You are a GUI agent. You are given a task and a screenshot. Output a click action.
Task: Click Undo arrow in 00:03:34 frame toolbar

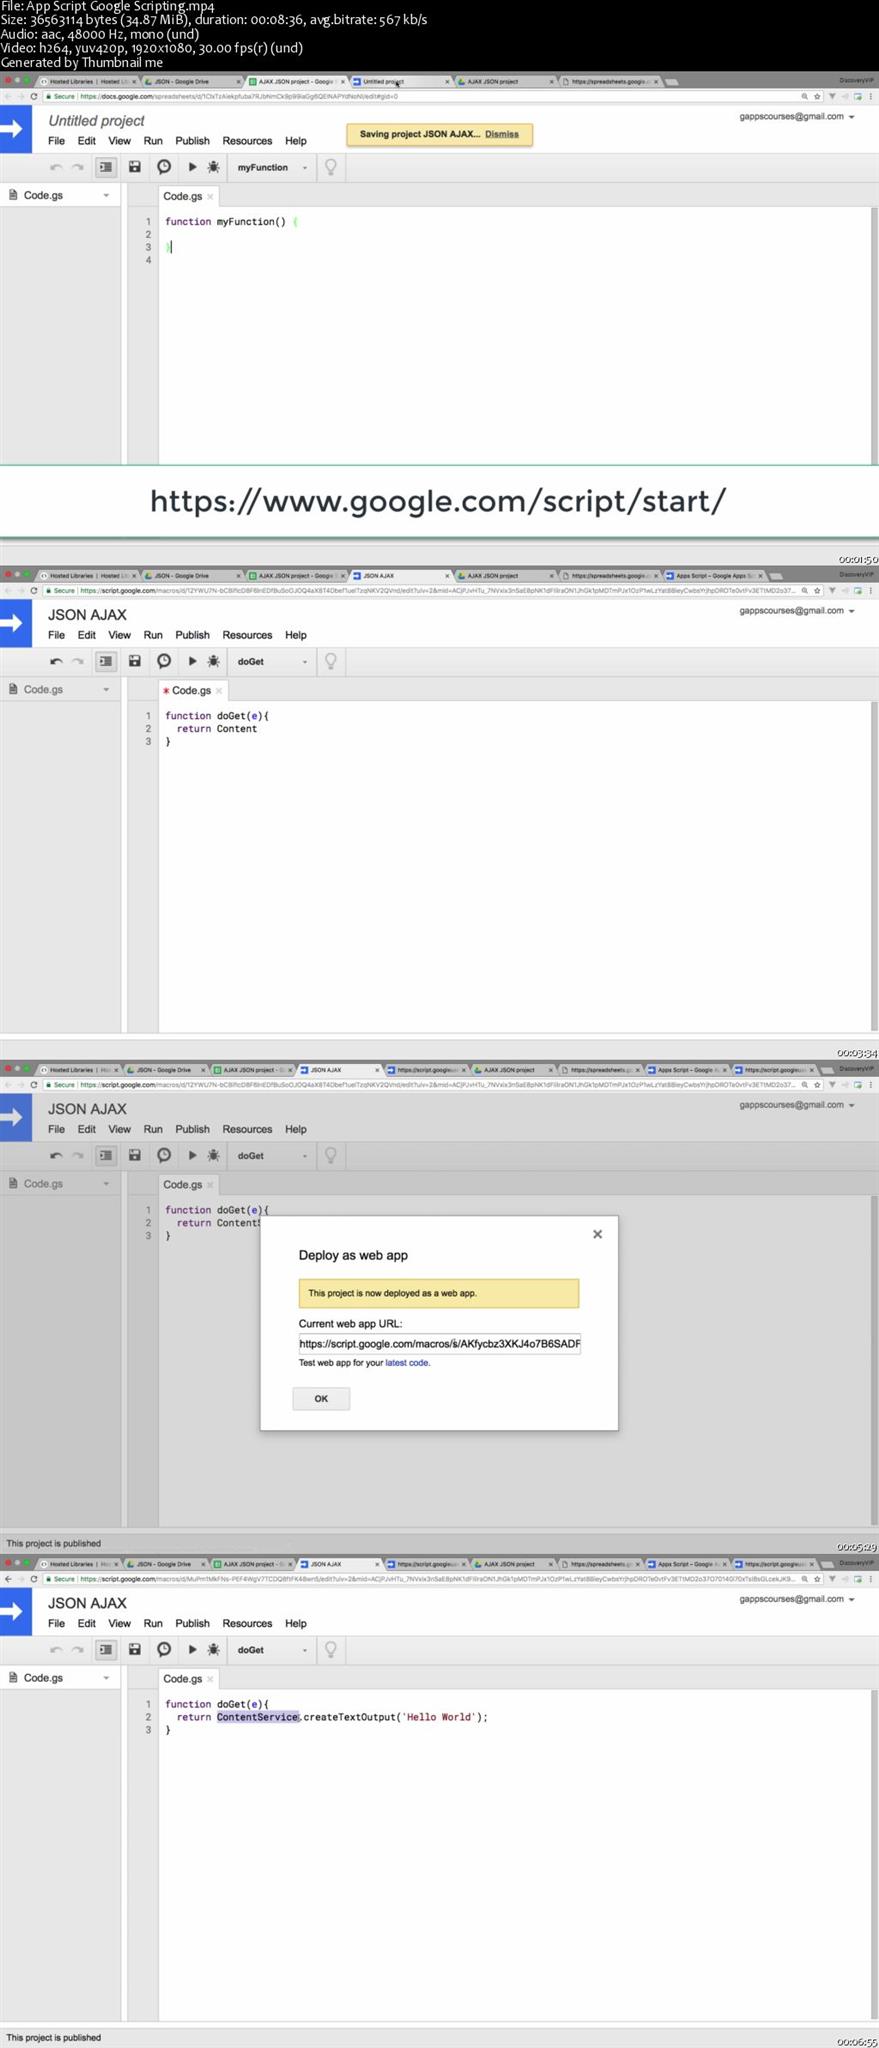pyautogui.click(x=56, y=661)
